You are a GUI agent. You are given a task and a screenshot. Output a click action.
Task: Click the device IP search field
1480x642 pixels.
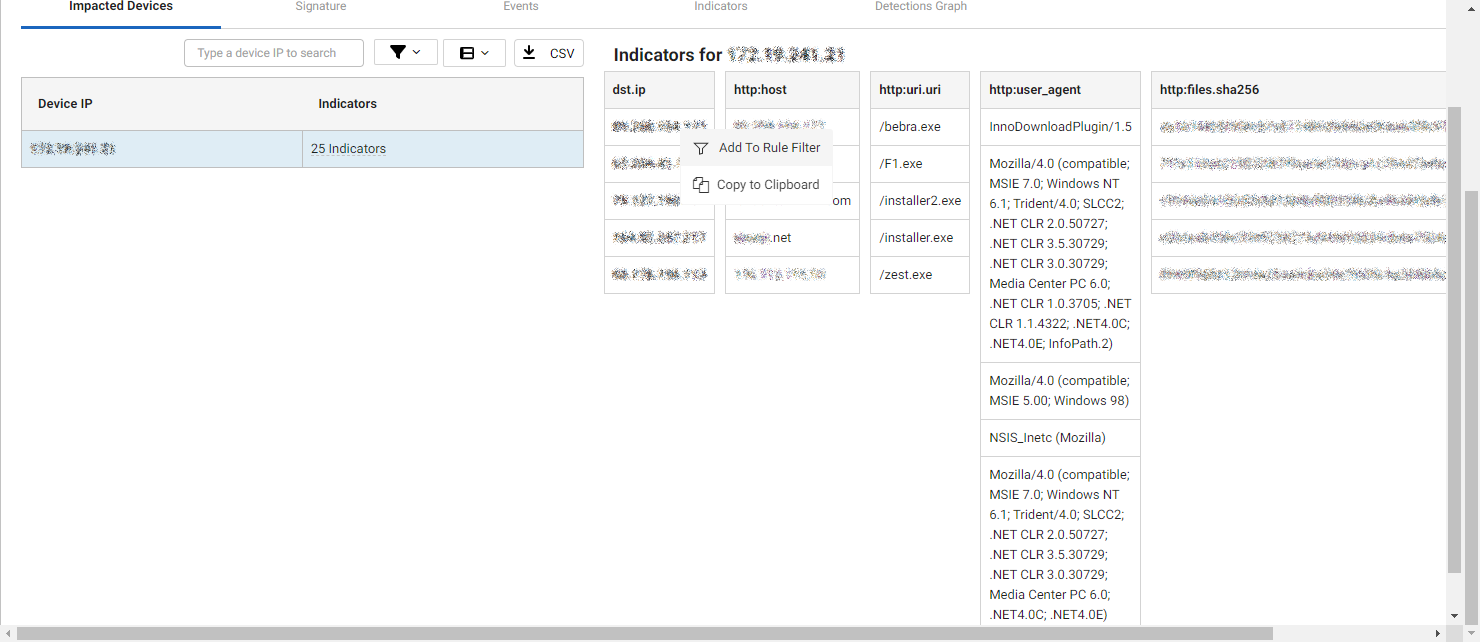point(274,53)
